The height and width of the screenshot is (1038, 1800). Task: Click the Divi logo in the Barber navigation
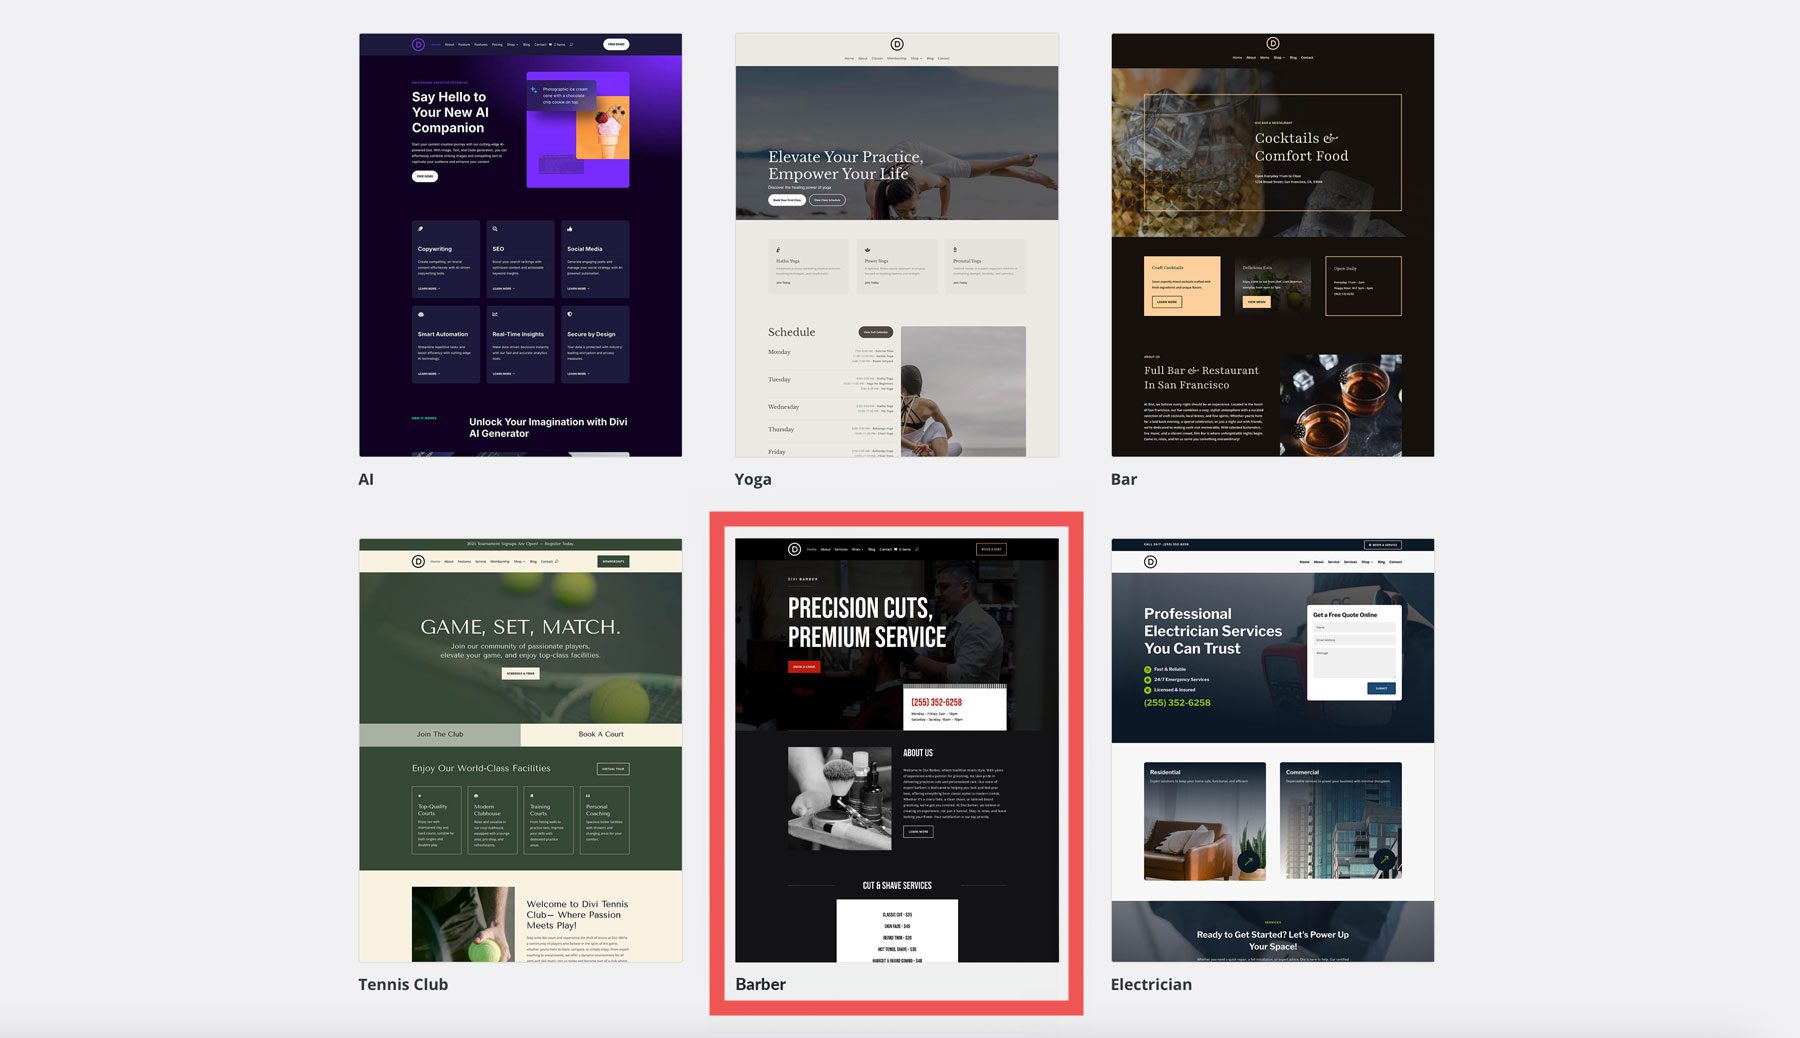794,549
